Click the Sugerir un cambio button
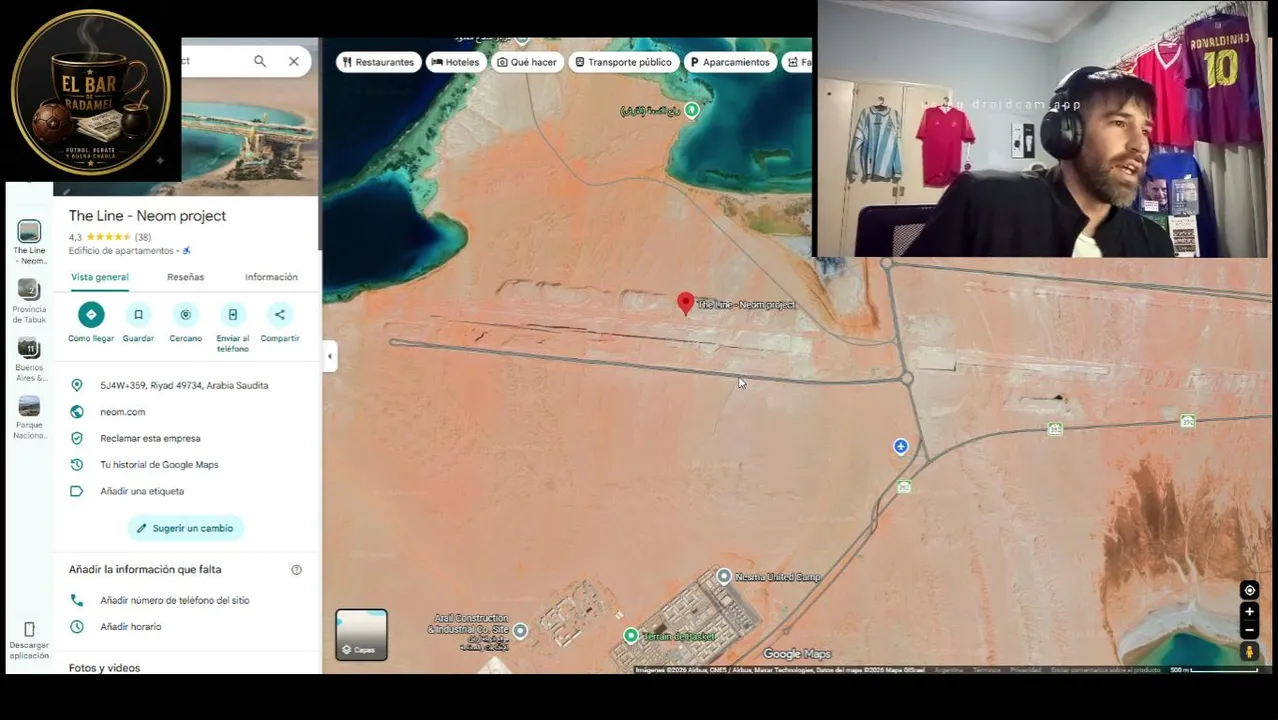The width and height of the screenshot is (1278, 720). click(185, 528)
